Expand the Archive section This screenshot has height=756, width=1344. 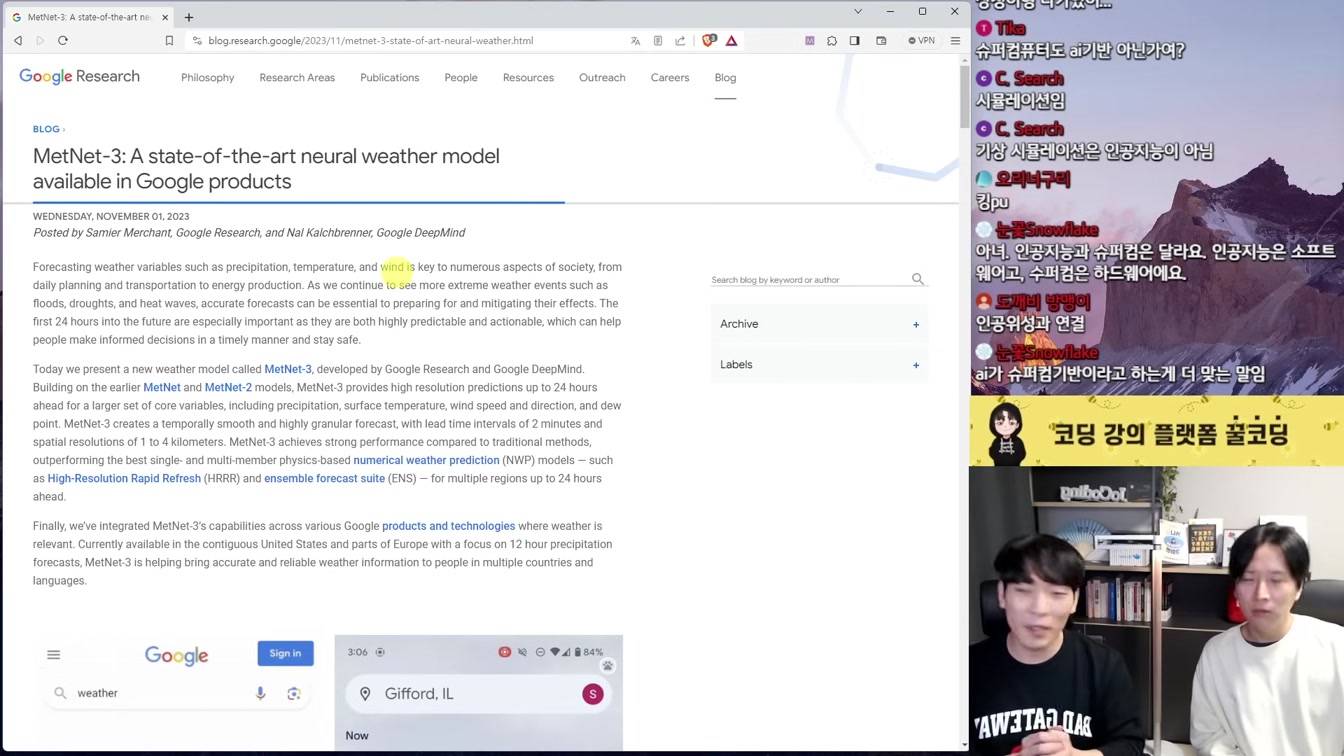click(x=819, y=324)
